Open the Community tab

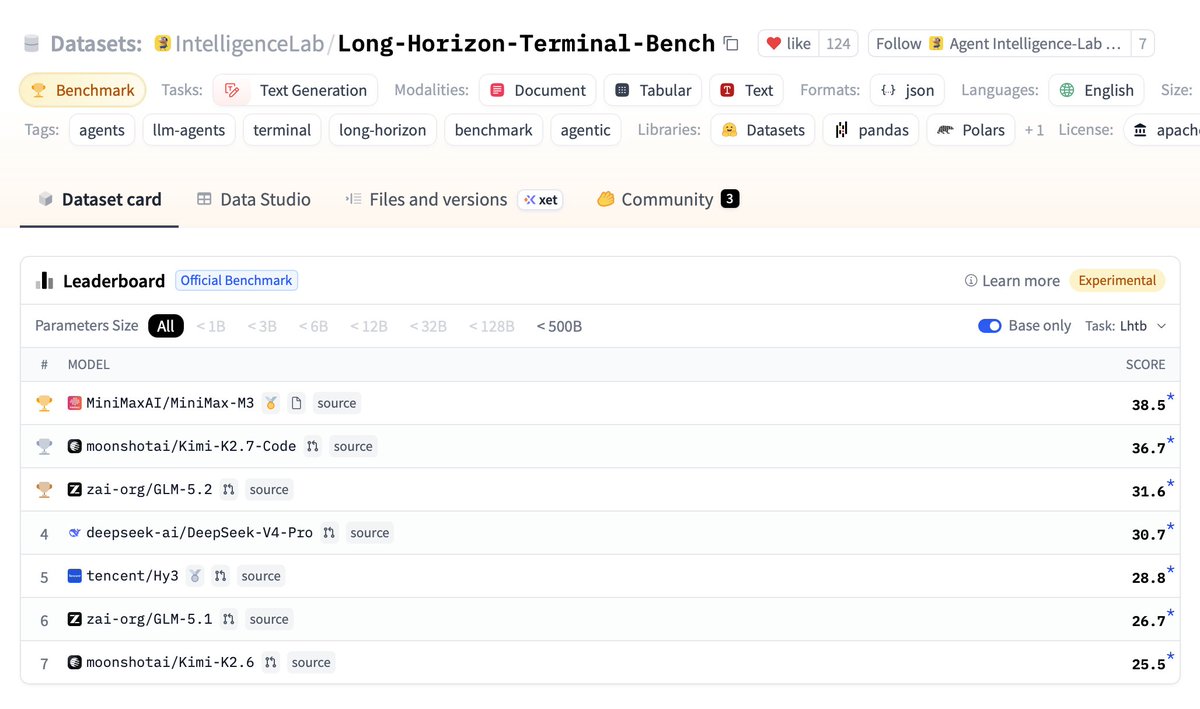[668, 199]
